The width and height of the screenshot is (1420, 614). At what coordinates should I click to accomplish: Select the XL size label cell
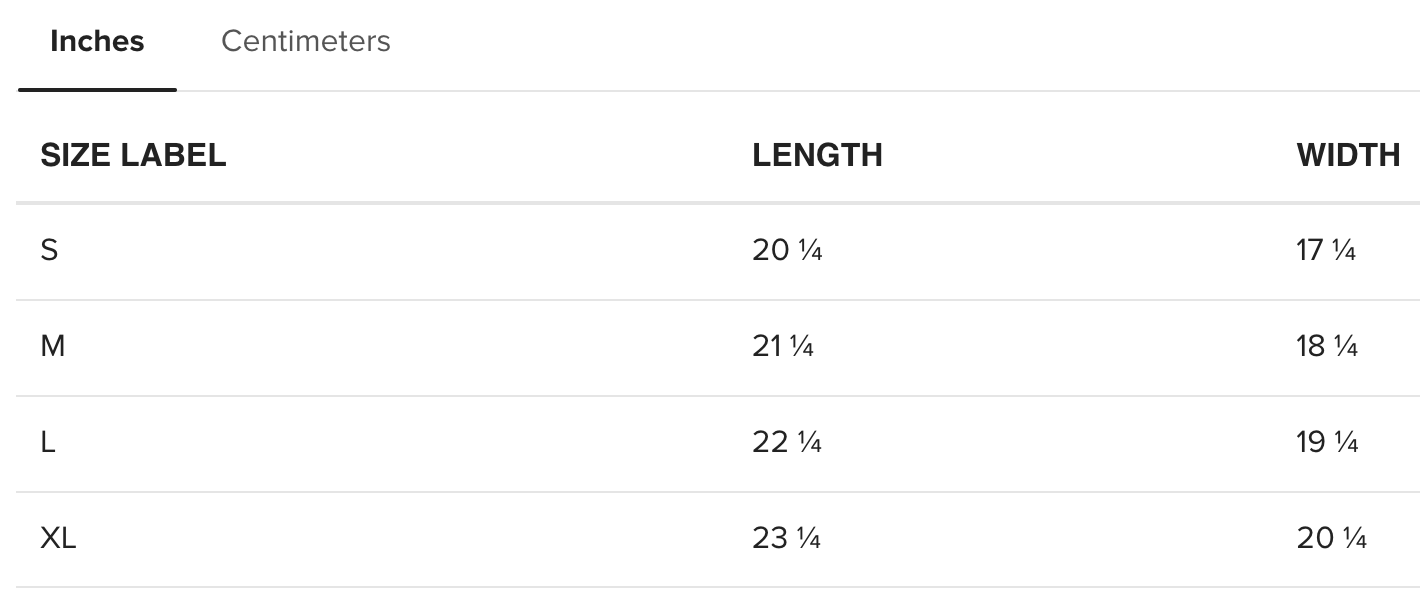(x=58, y=538)
